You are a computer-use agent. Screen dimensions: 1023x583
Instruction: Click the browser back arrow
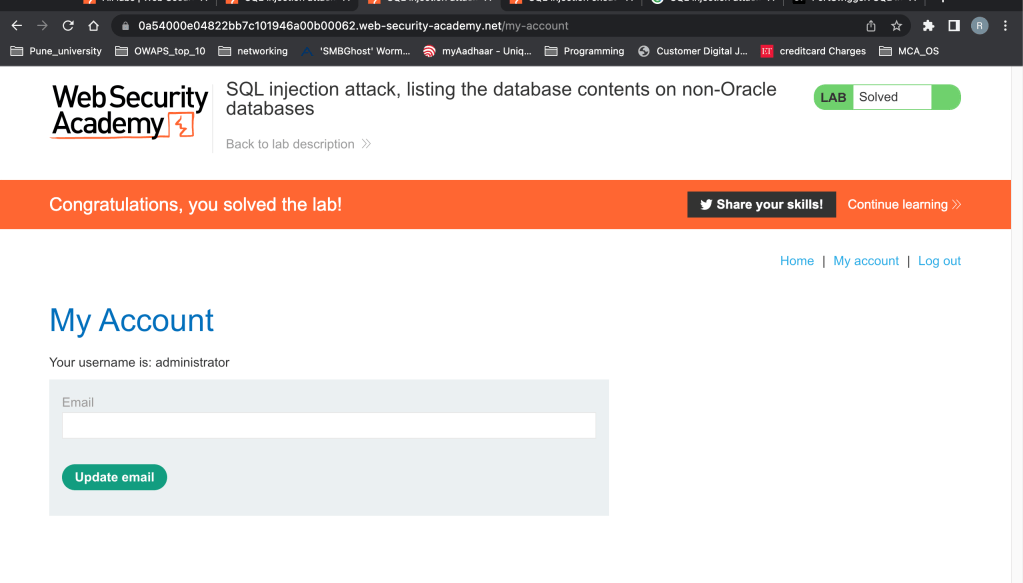coord(16,26)
